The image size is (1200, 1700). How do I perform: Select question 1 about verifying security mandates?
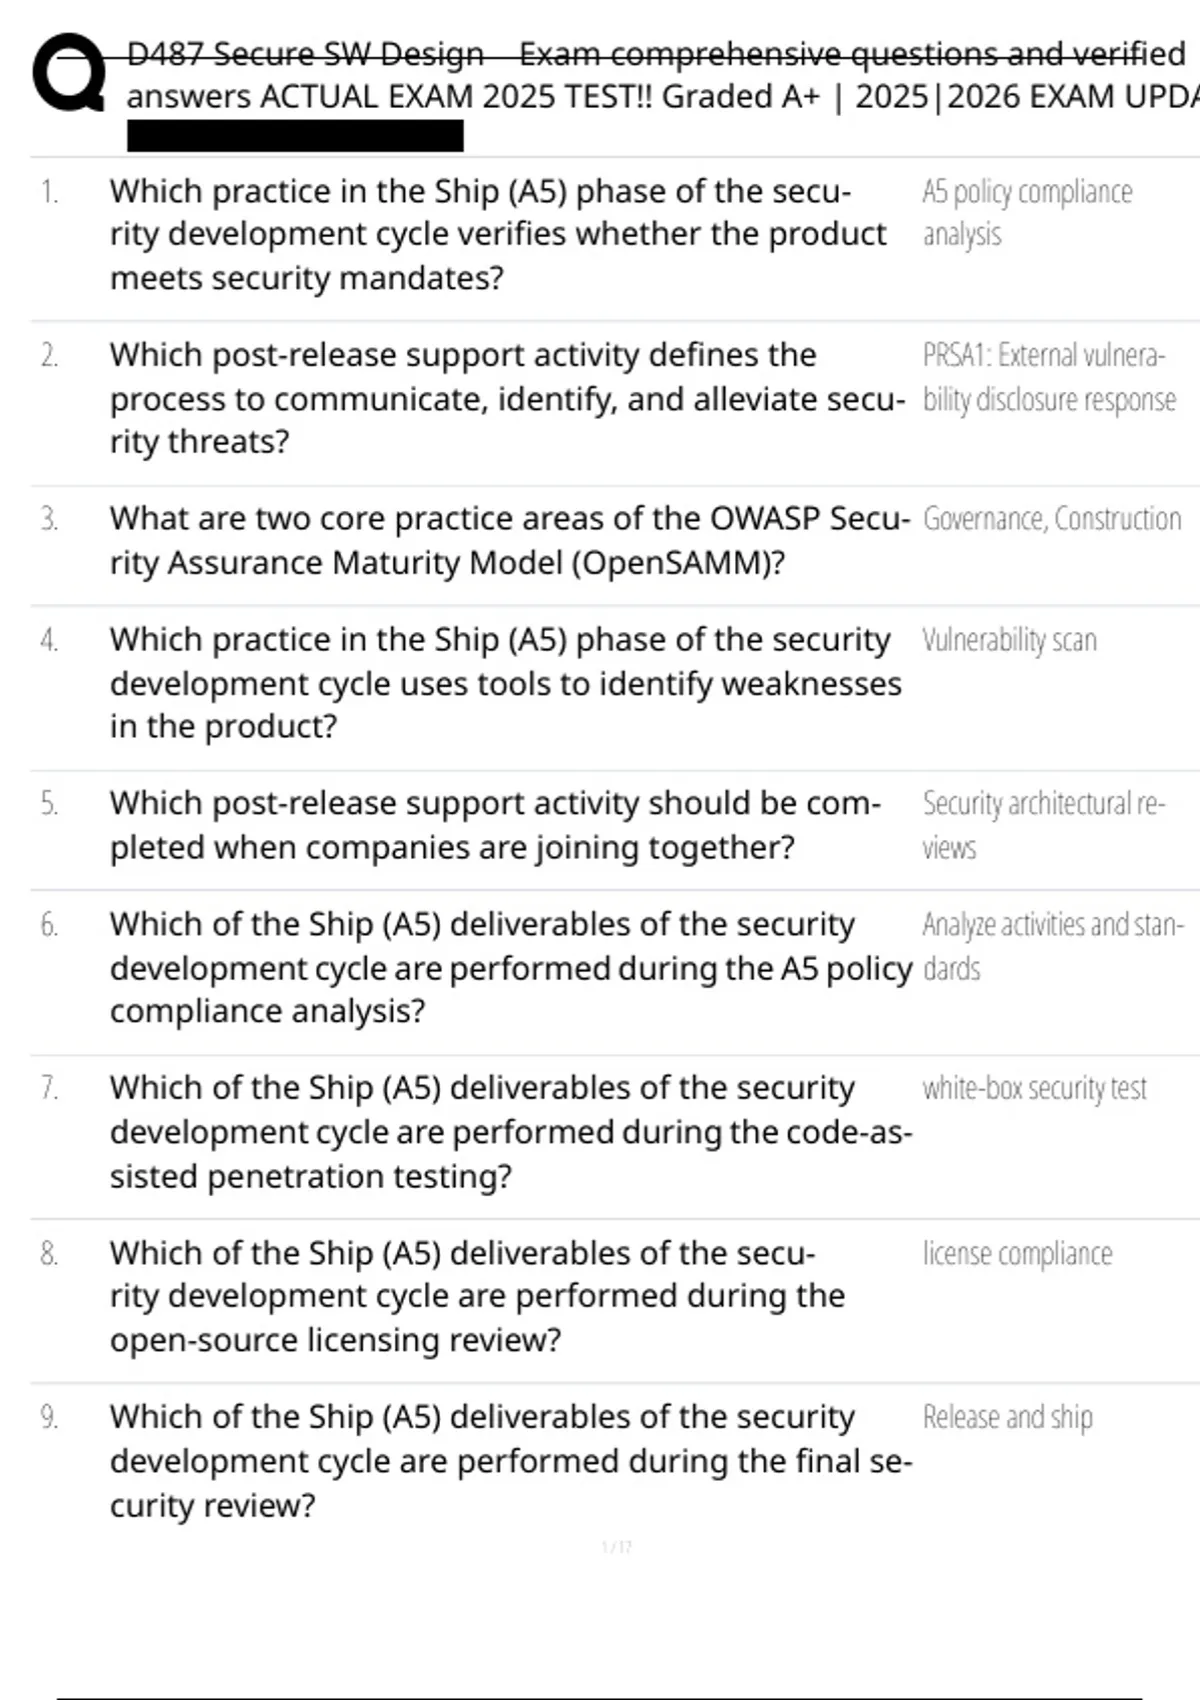(x=497, y=234)
